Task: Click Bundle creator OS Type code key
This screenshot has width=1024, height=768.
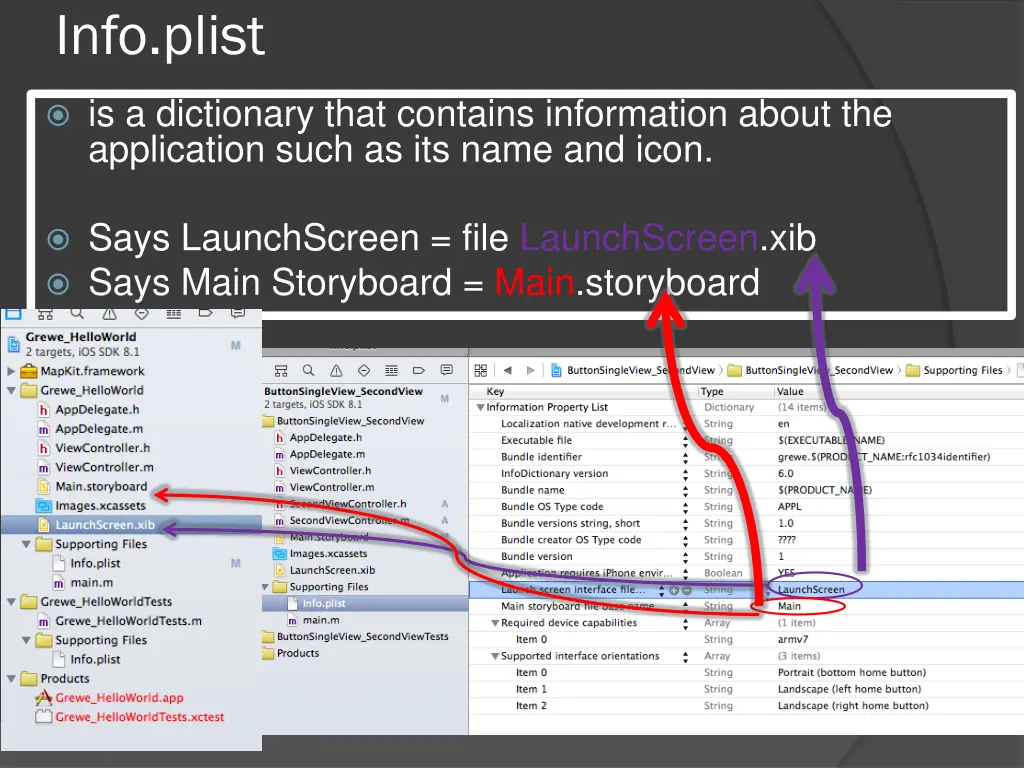Action: point(571,540)
